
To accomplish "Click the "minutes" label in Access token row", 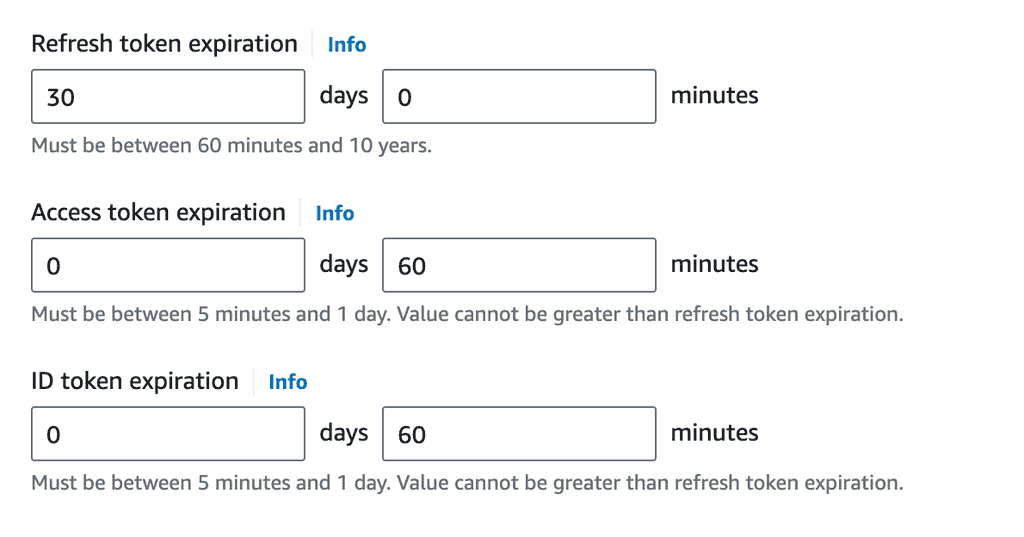I will [x=714, y=265].
